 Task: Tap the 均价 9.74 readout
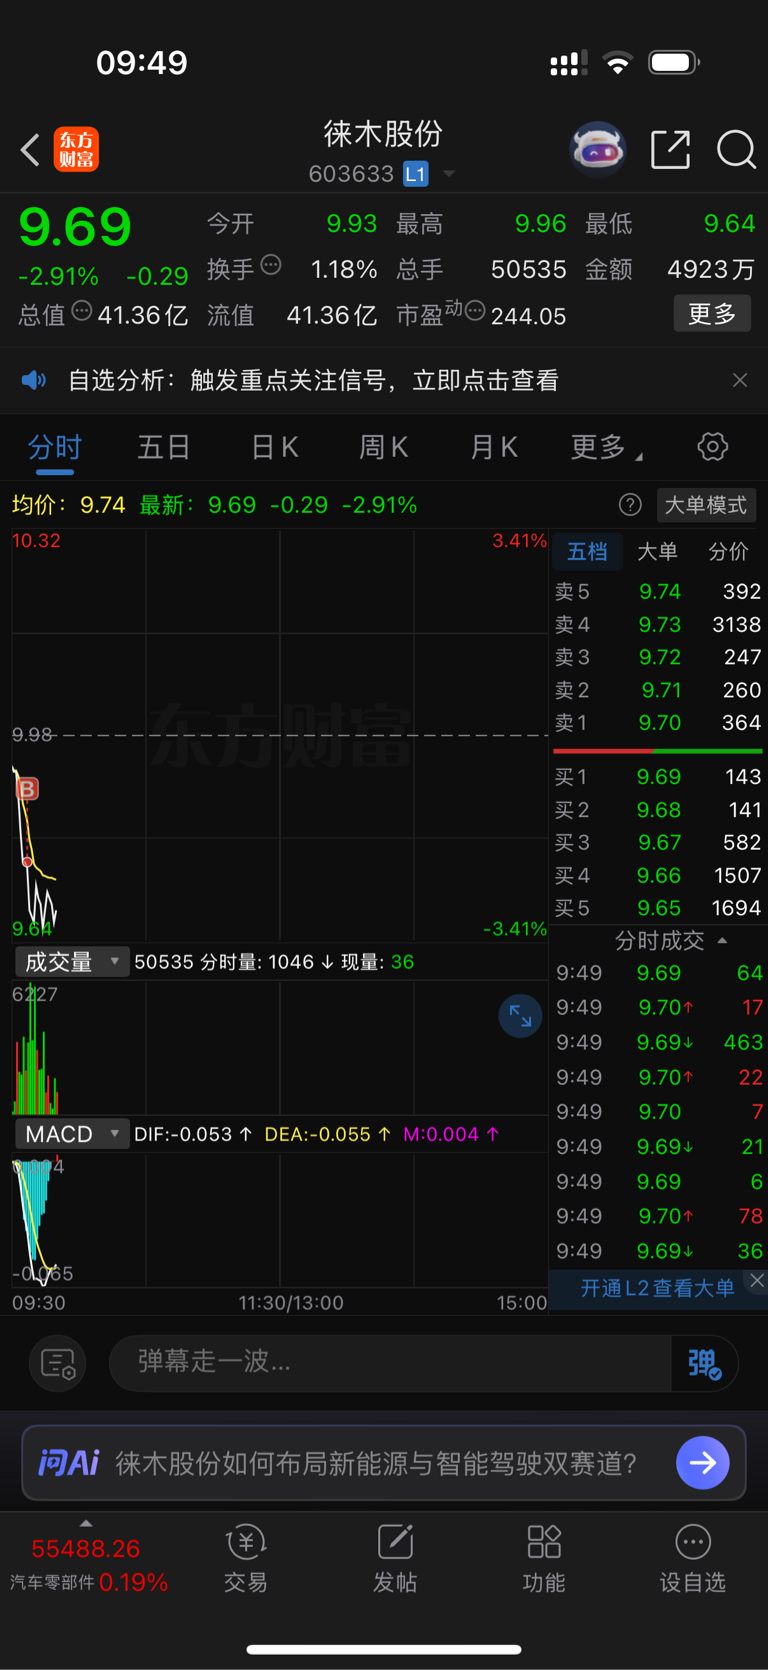[x=68, y=505]
